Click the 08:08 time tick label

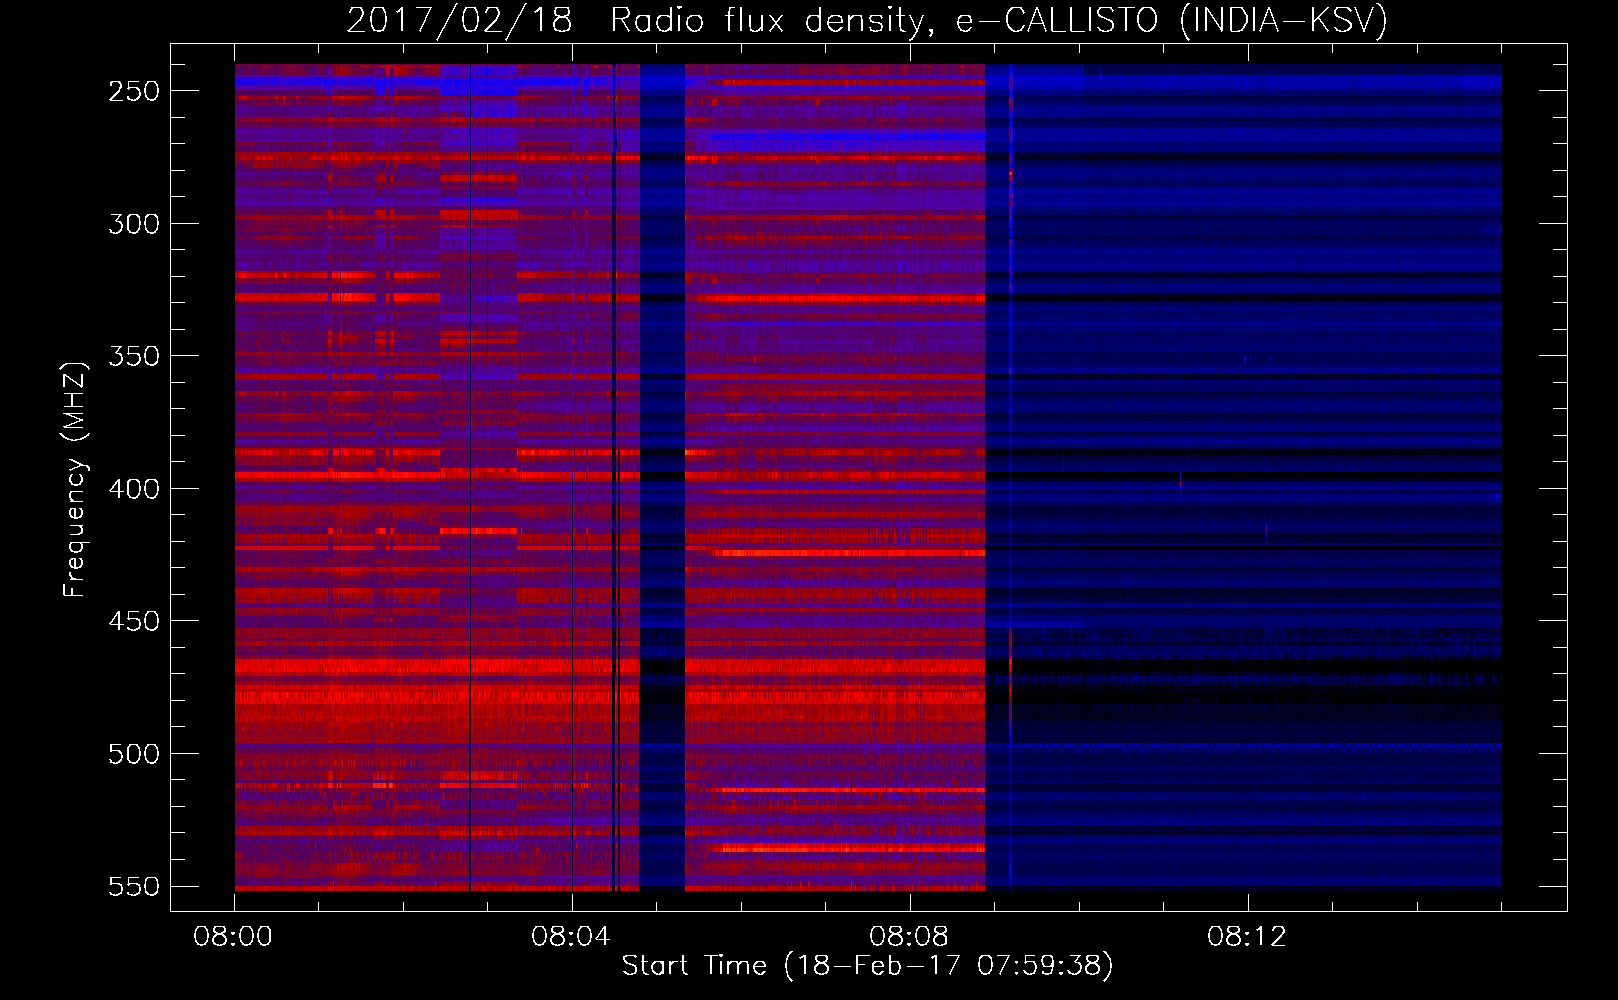909,937
